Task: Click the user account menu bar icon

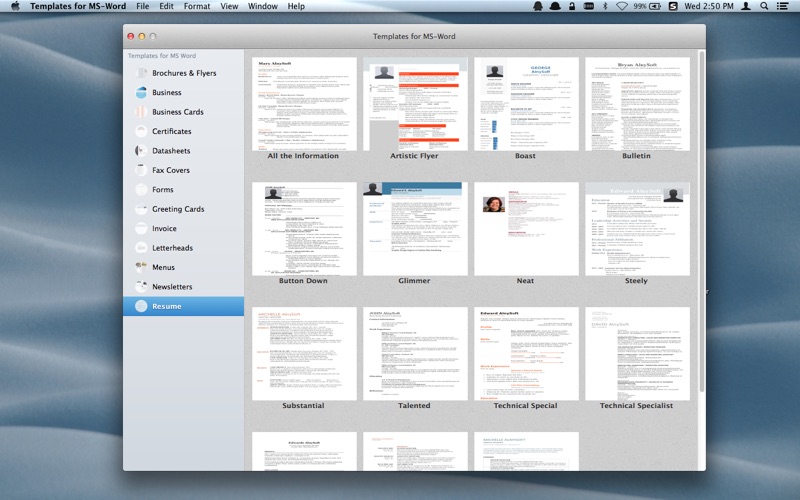Action: click(746, 6)
